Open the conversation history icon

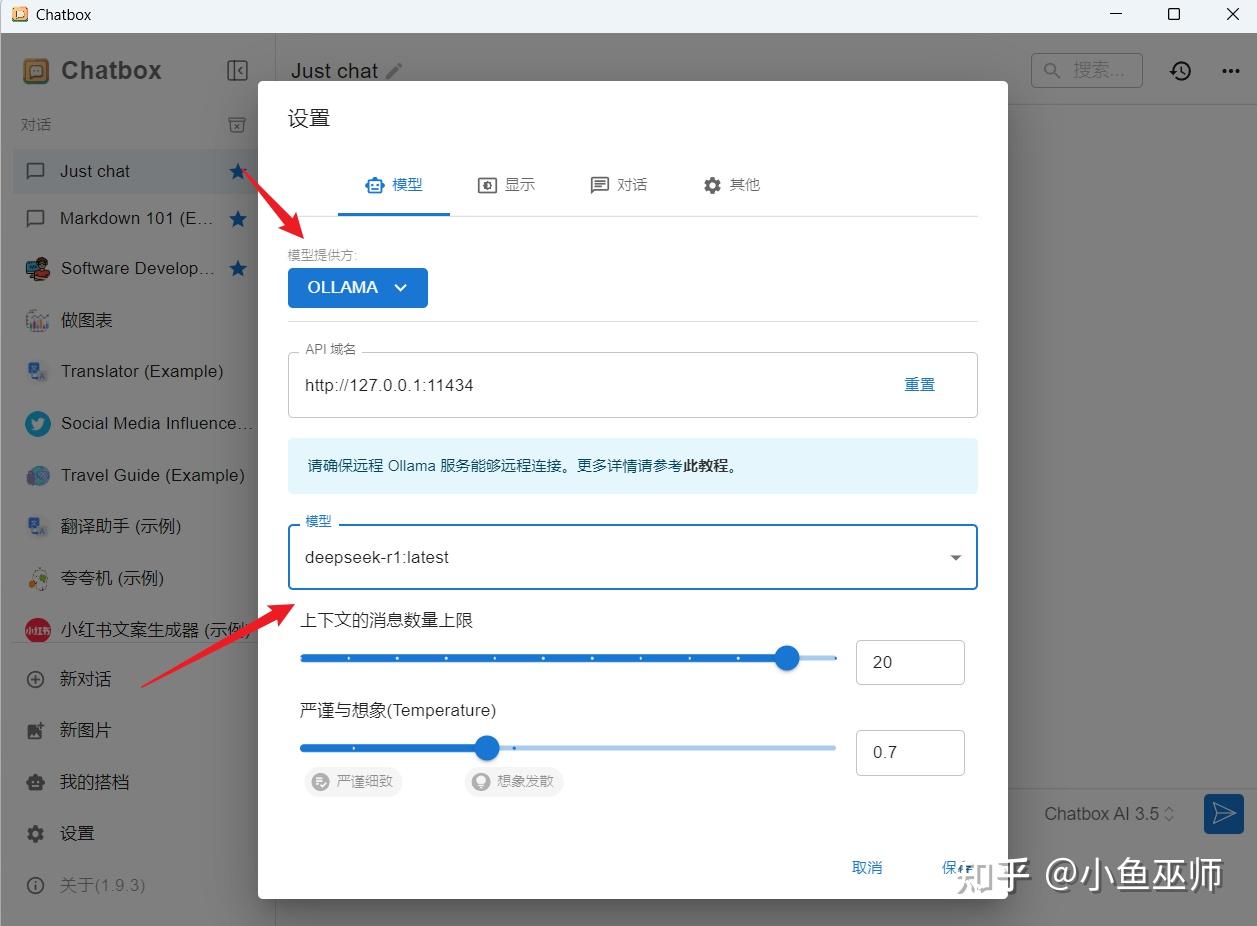point(1180,70)
